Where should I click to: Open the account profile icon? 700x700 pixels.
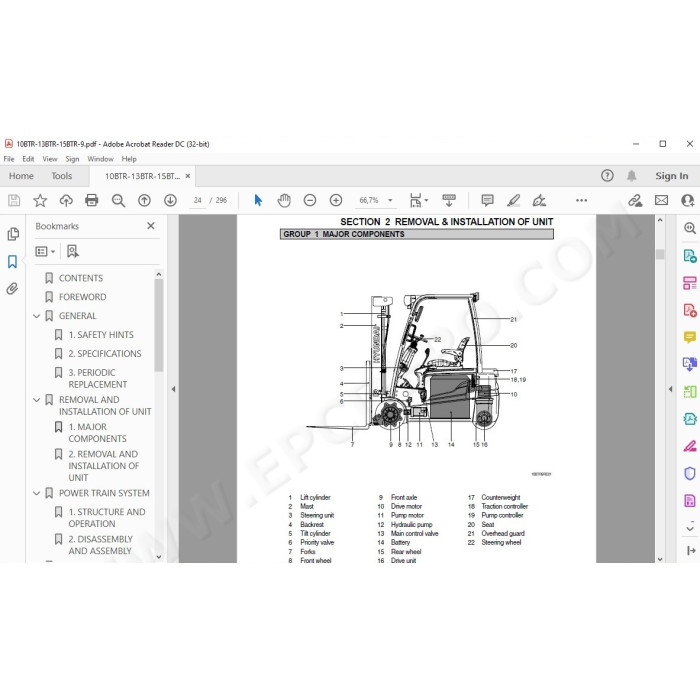tap(688, 200)
